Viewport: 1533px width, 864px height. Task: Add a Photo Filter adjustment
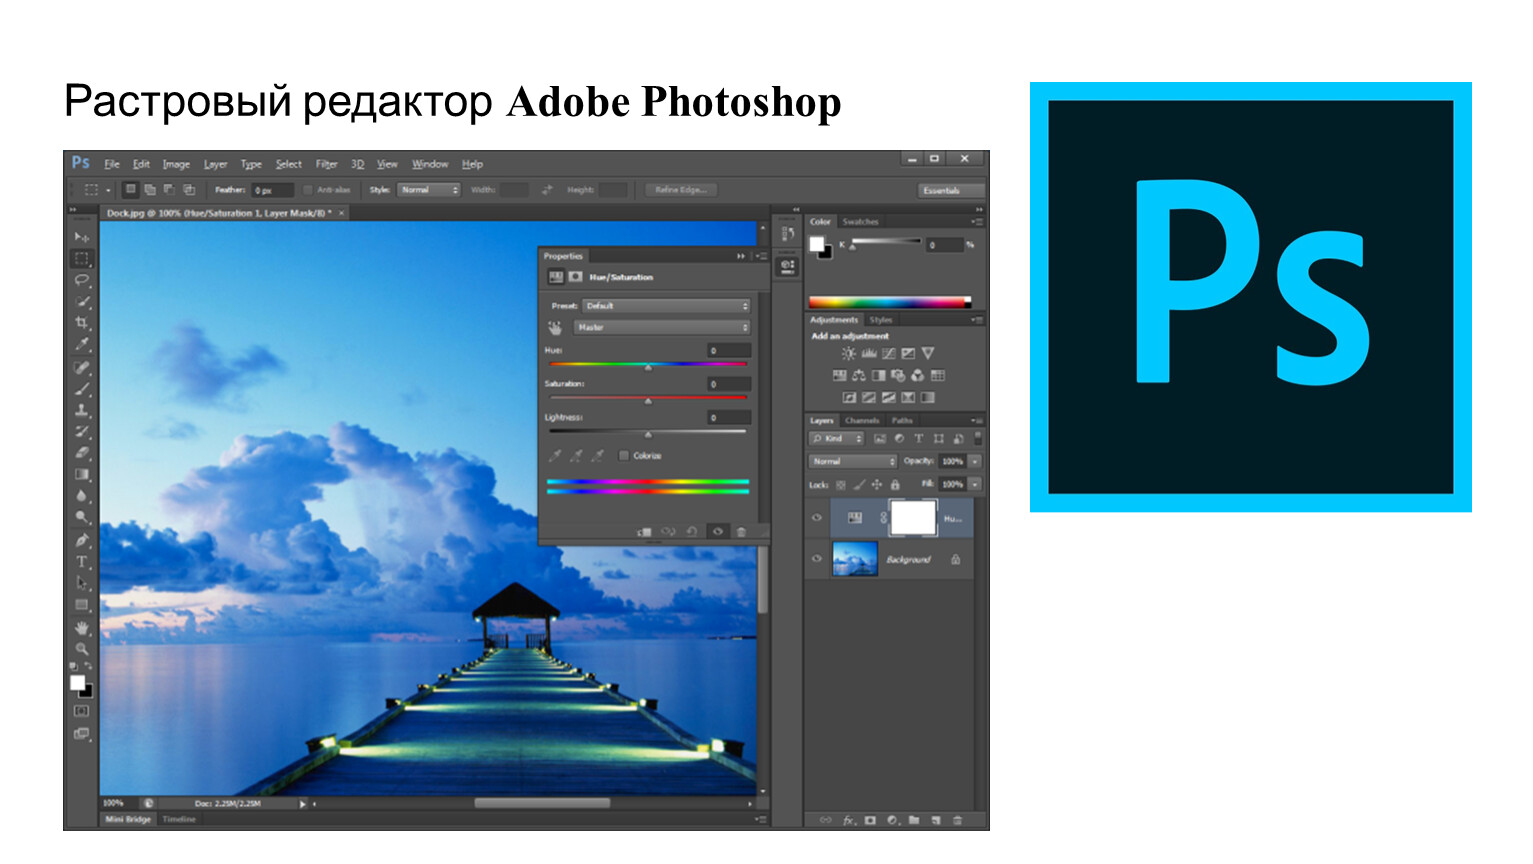click(898, 376)
